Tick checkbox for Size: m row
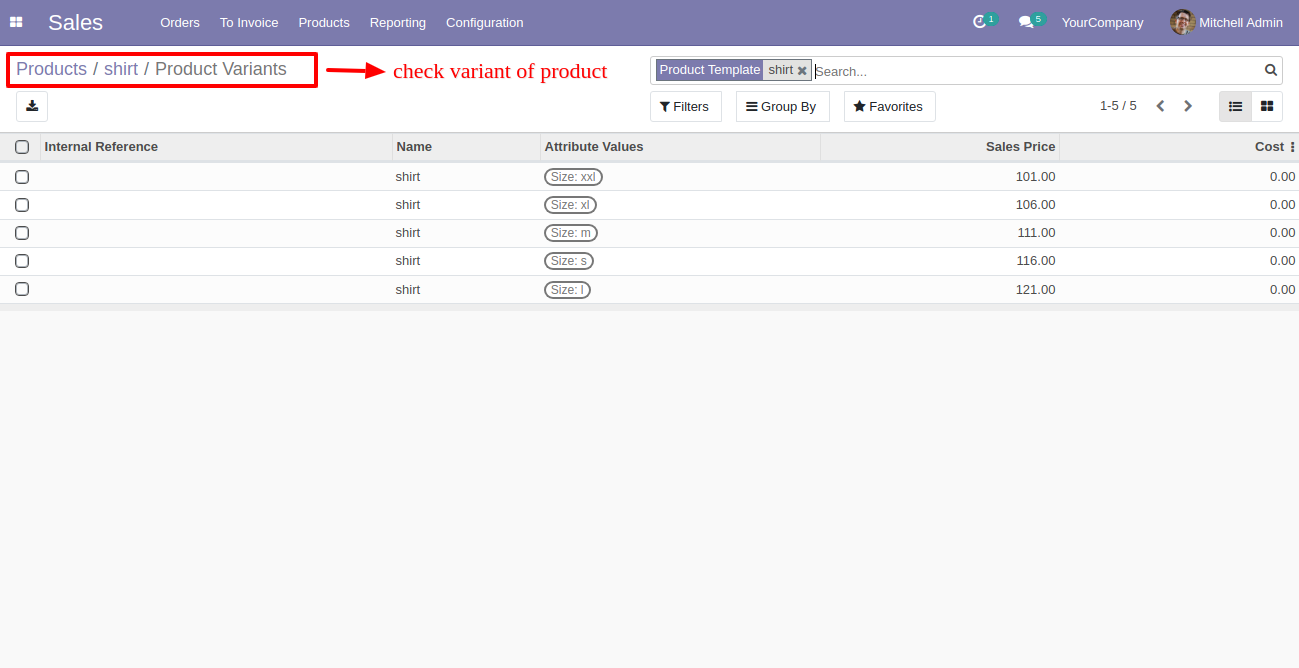 (22, 233)
